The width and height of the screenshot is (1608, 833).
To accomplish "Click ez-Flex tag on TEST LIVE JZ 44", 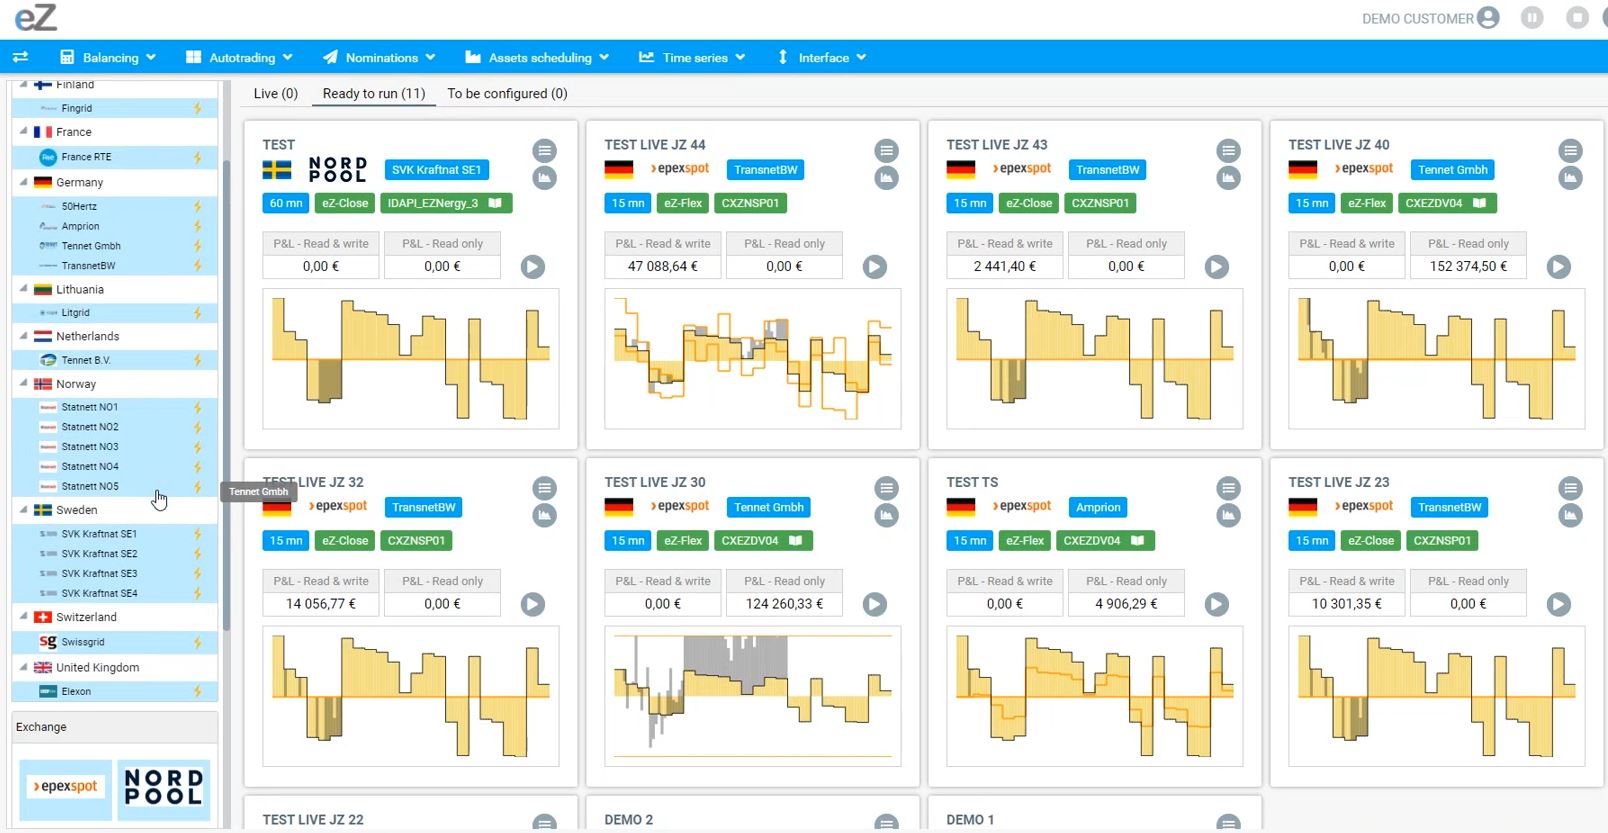I will click(683, 203).
